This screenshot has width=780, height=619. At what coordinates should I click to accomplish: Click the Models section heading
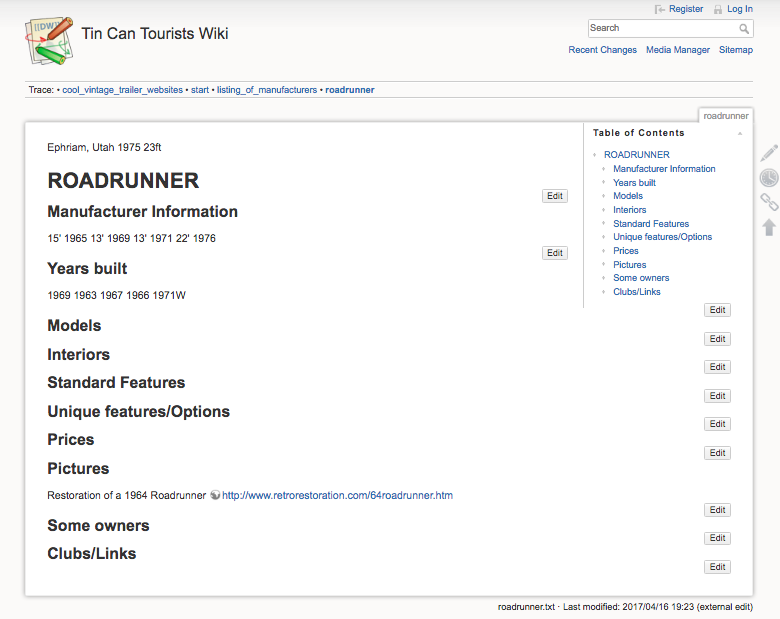[74, 325]
